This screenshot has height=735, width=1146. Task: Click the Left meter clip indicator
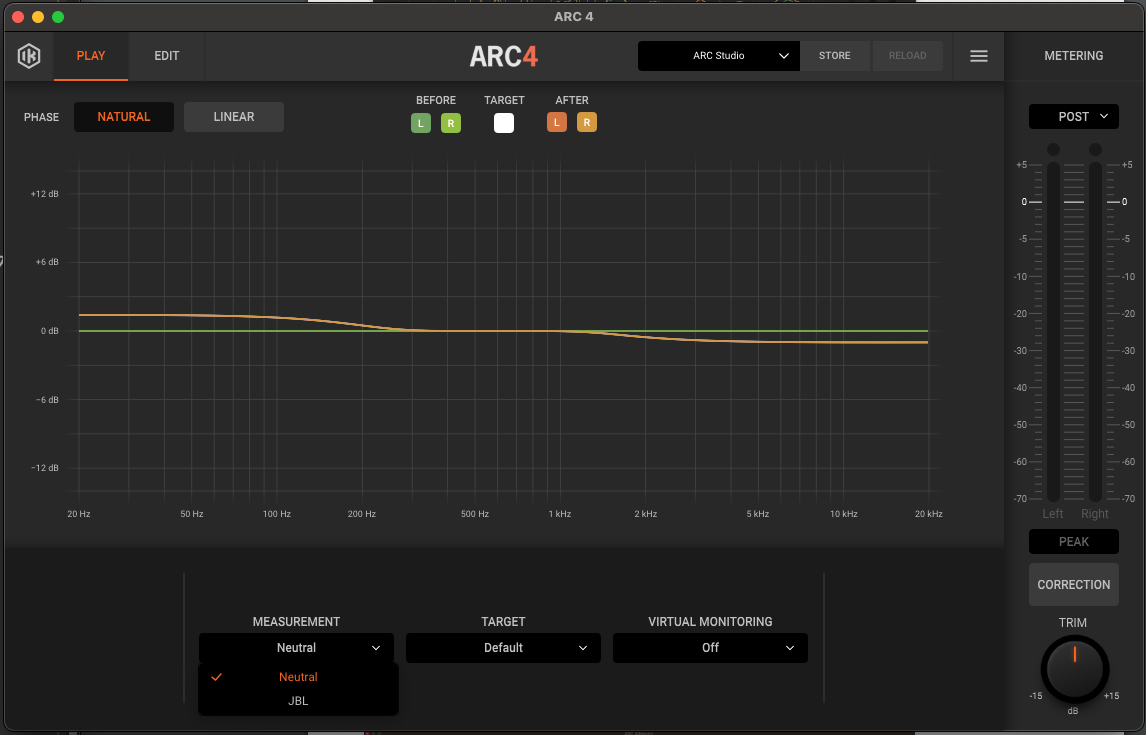pos(1053,150)
